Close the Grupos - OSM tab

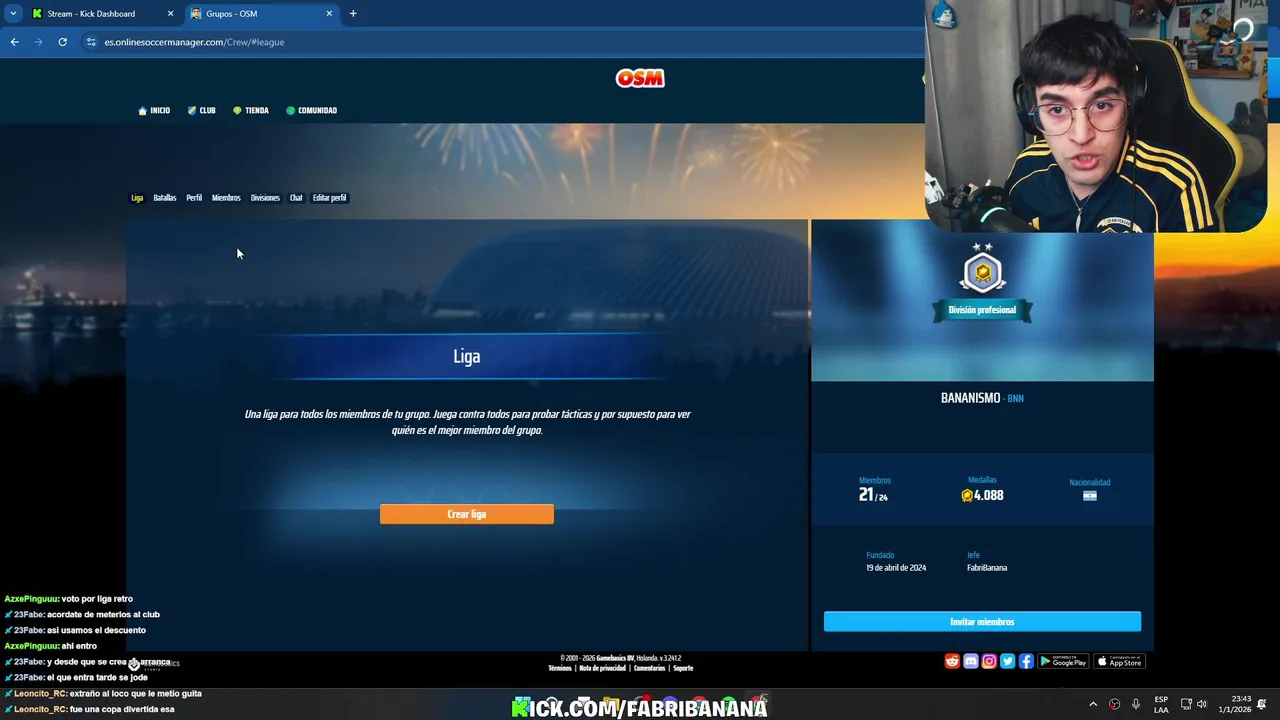tap(329, 14)
